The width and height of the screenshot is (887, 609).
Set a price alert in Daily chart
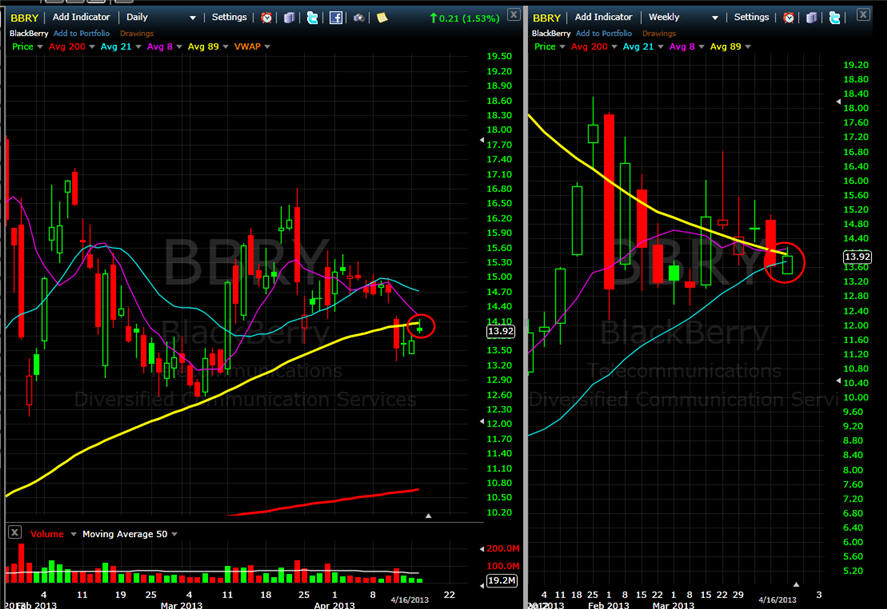266,18
